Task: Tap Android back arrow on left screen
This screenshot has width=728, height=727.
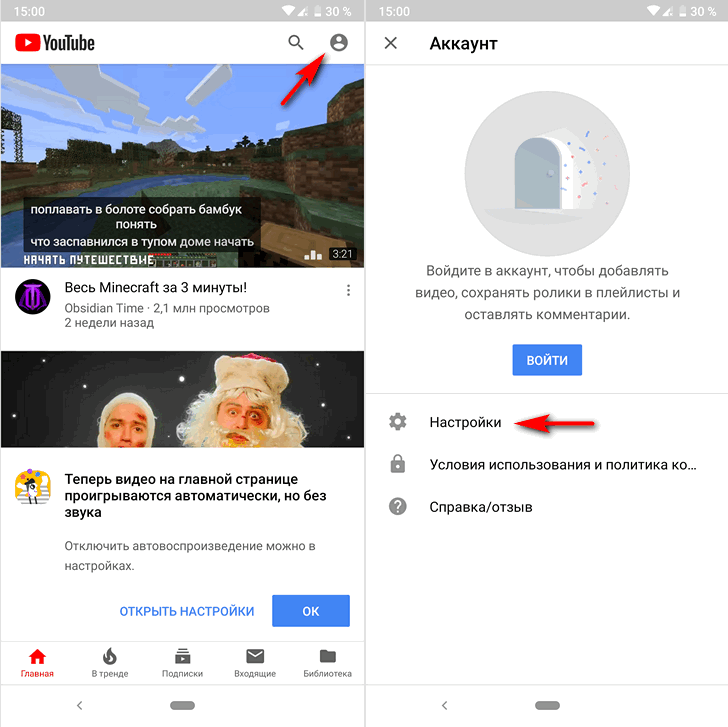Action: click(x=80, y=706)
